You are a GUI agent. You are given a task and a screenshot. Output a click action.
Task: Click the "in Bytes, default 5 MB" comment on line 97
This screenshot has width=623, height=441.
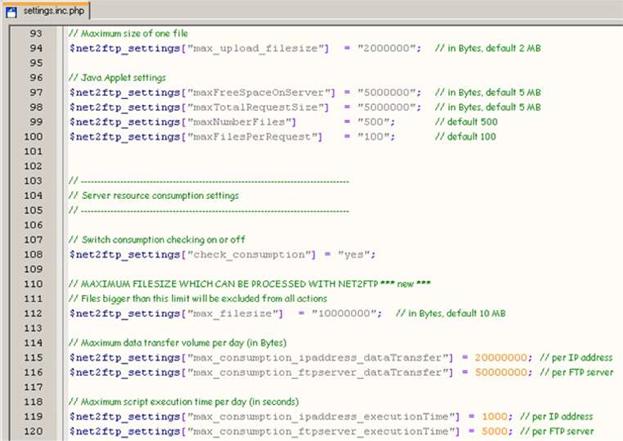(488, 93)
